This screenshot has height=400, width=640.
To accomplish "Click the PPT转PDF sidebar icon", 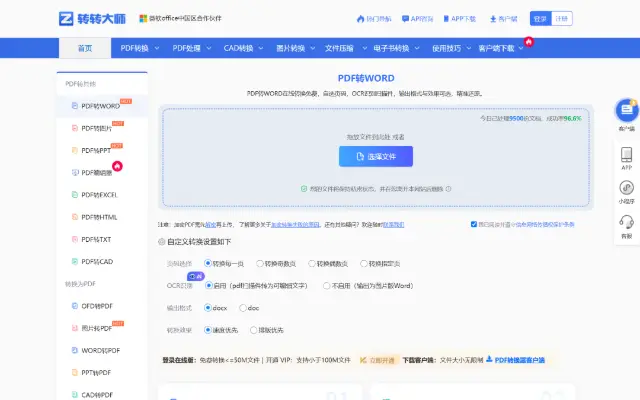I will pos(75,372).
